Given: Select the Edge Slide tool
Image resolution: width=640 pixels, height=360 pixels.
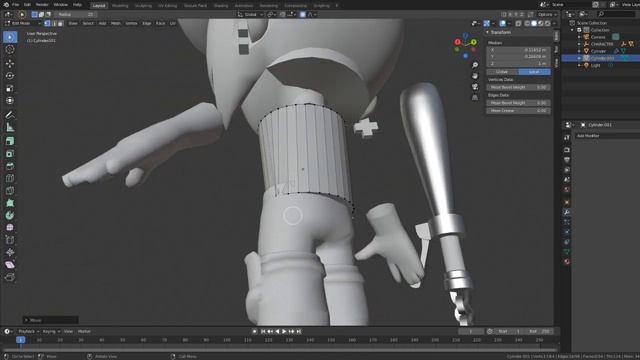Looking at the screenshot, I should [10, 240].
